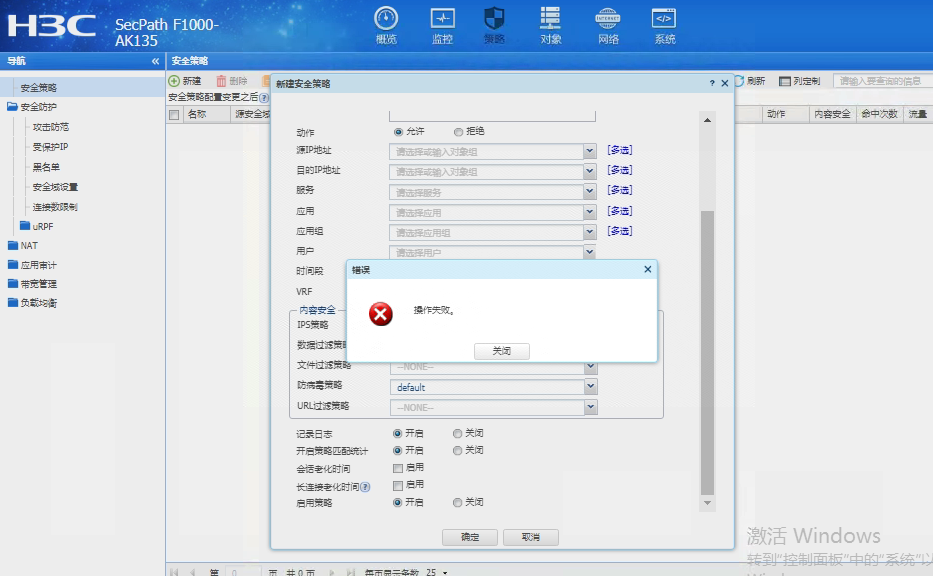Click the 安全防护 folder icon
This screenshot has height=576, width=933.
coord(12,107)
